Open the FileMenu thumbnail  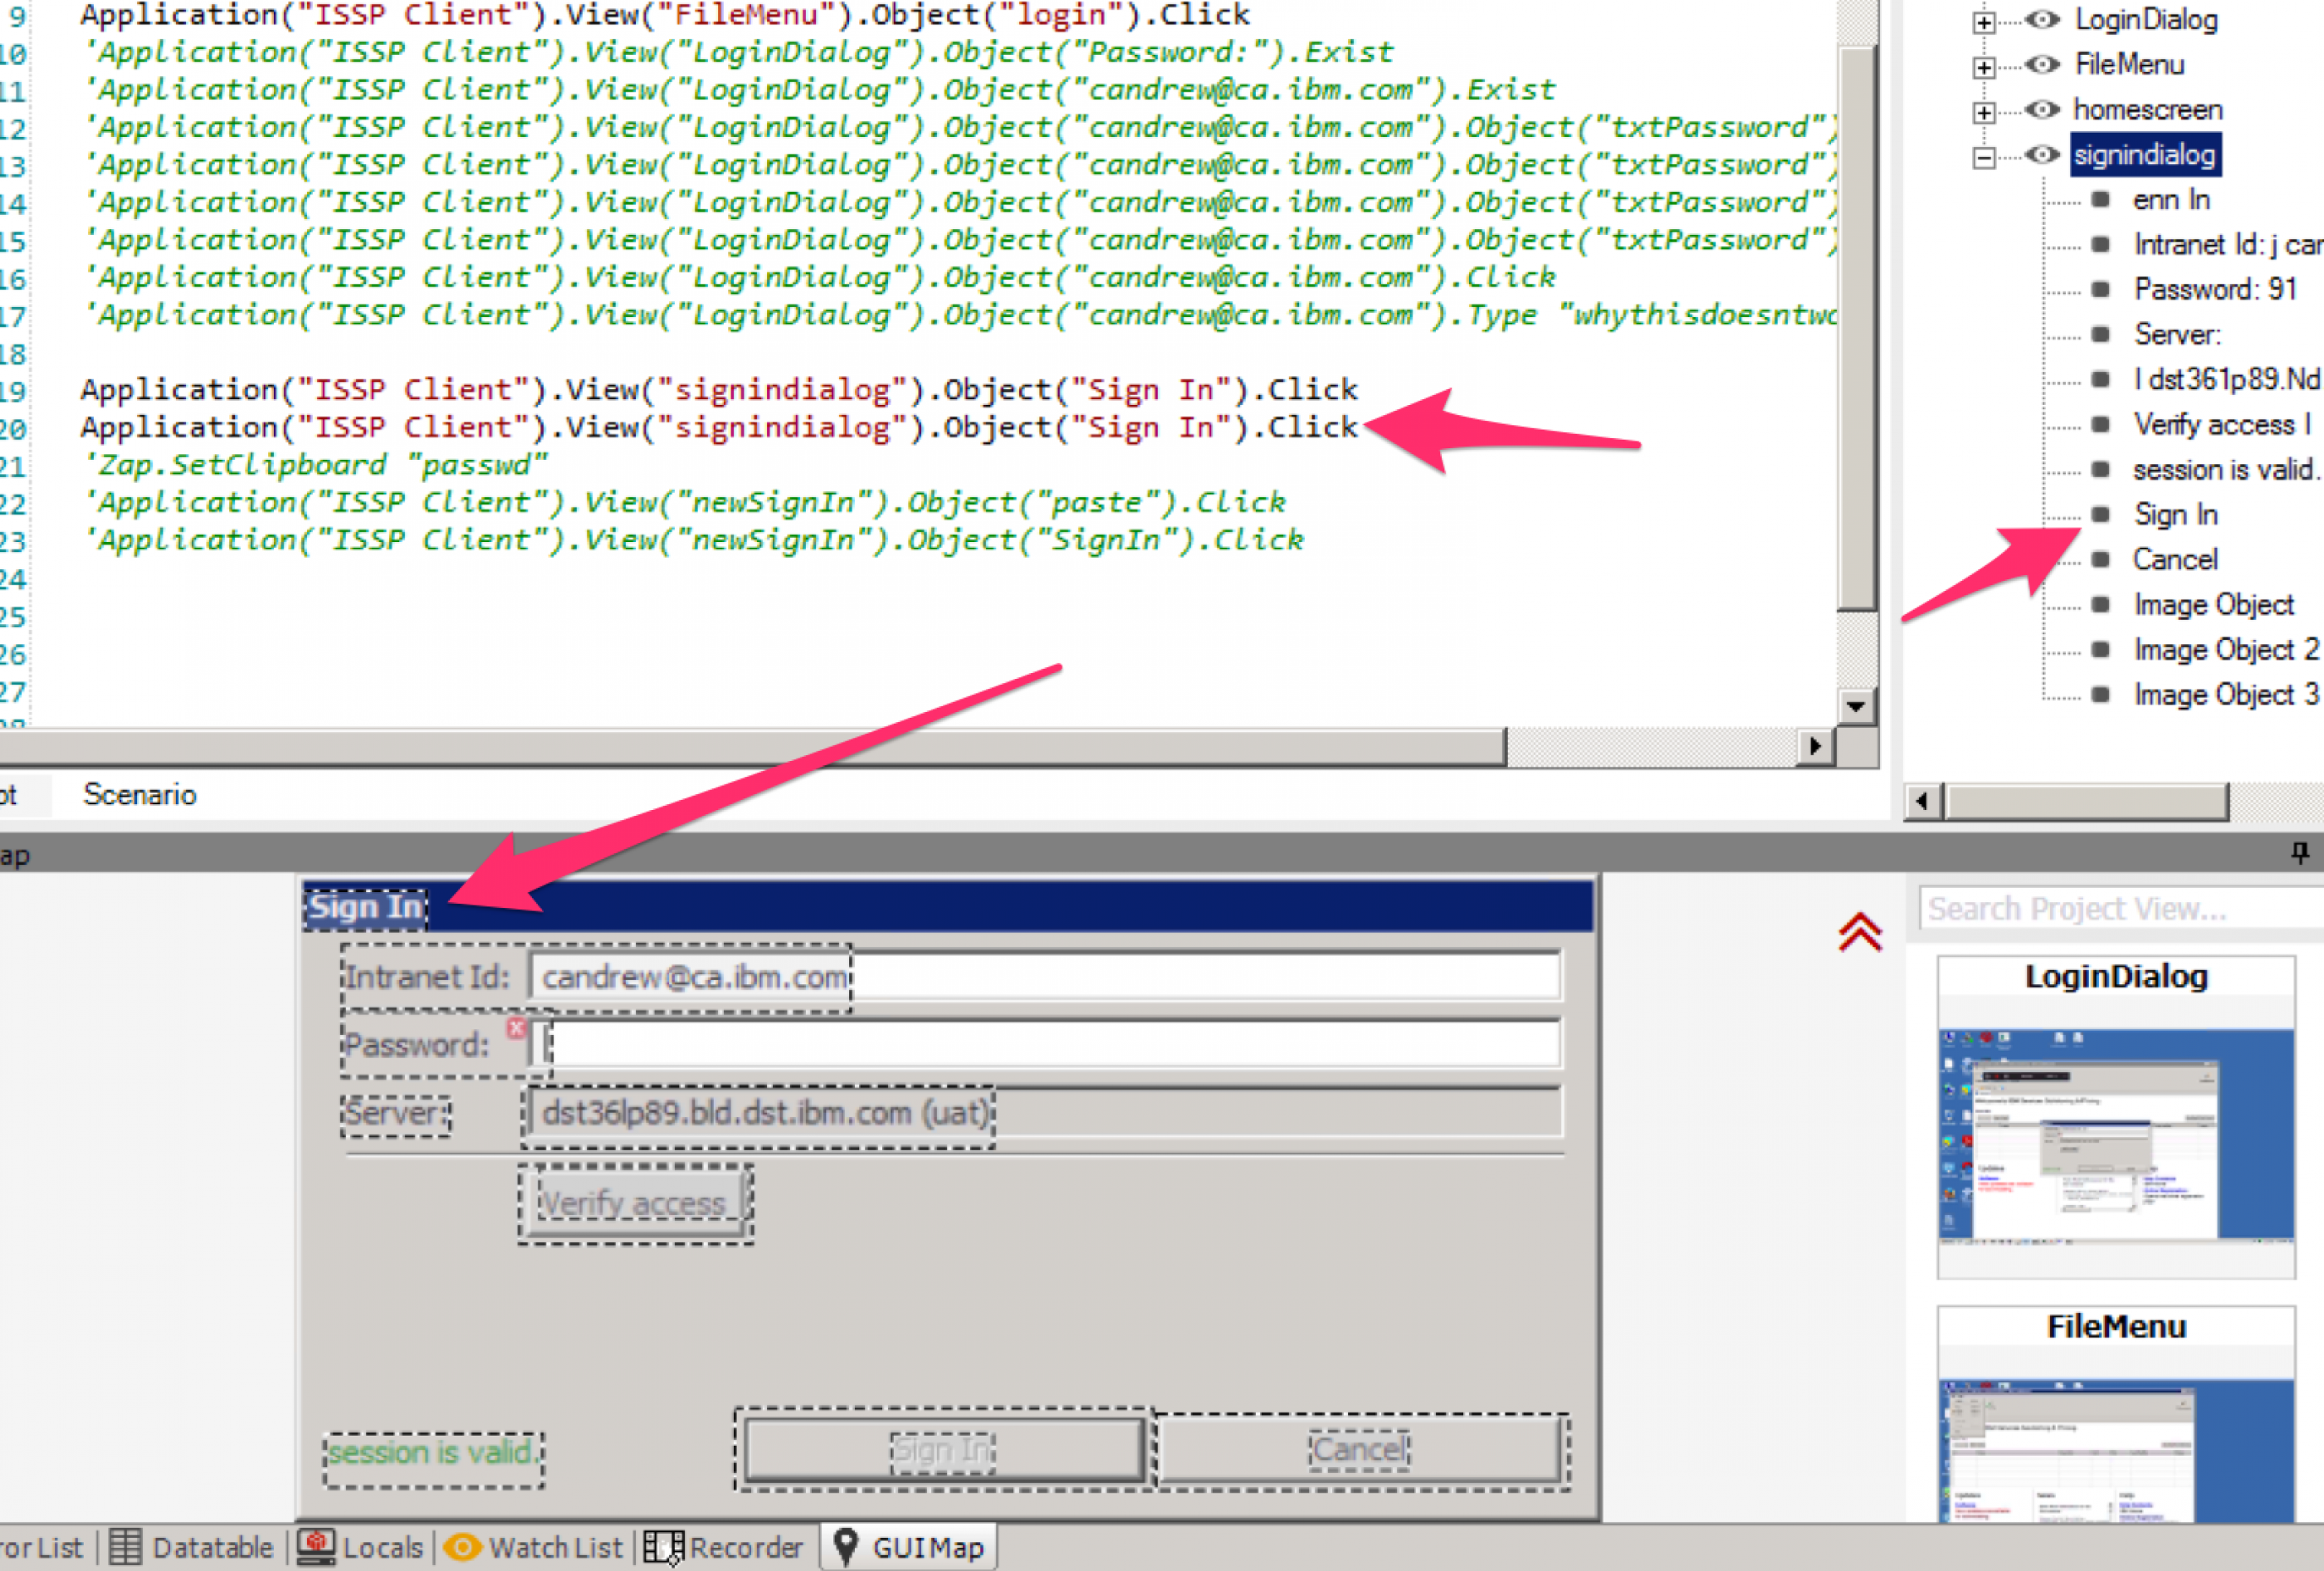tap(2116, 1415)
